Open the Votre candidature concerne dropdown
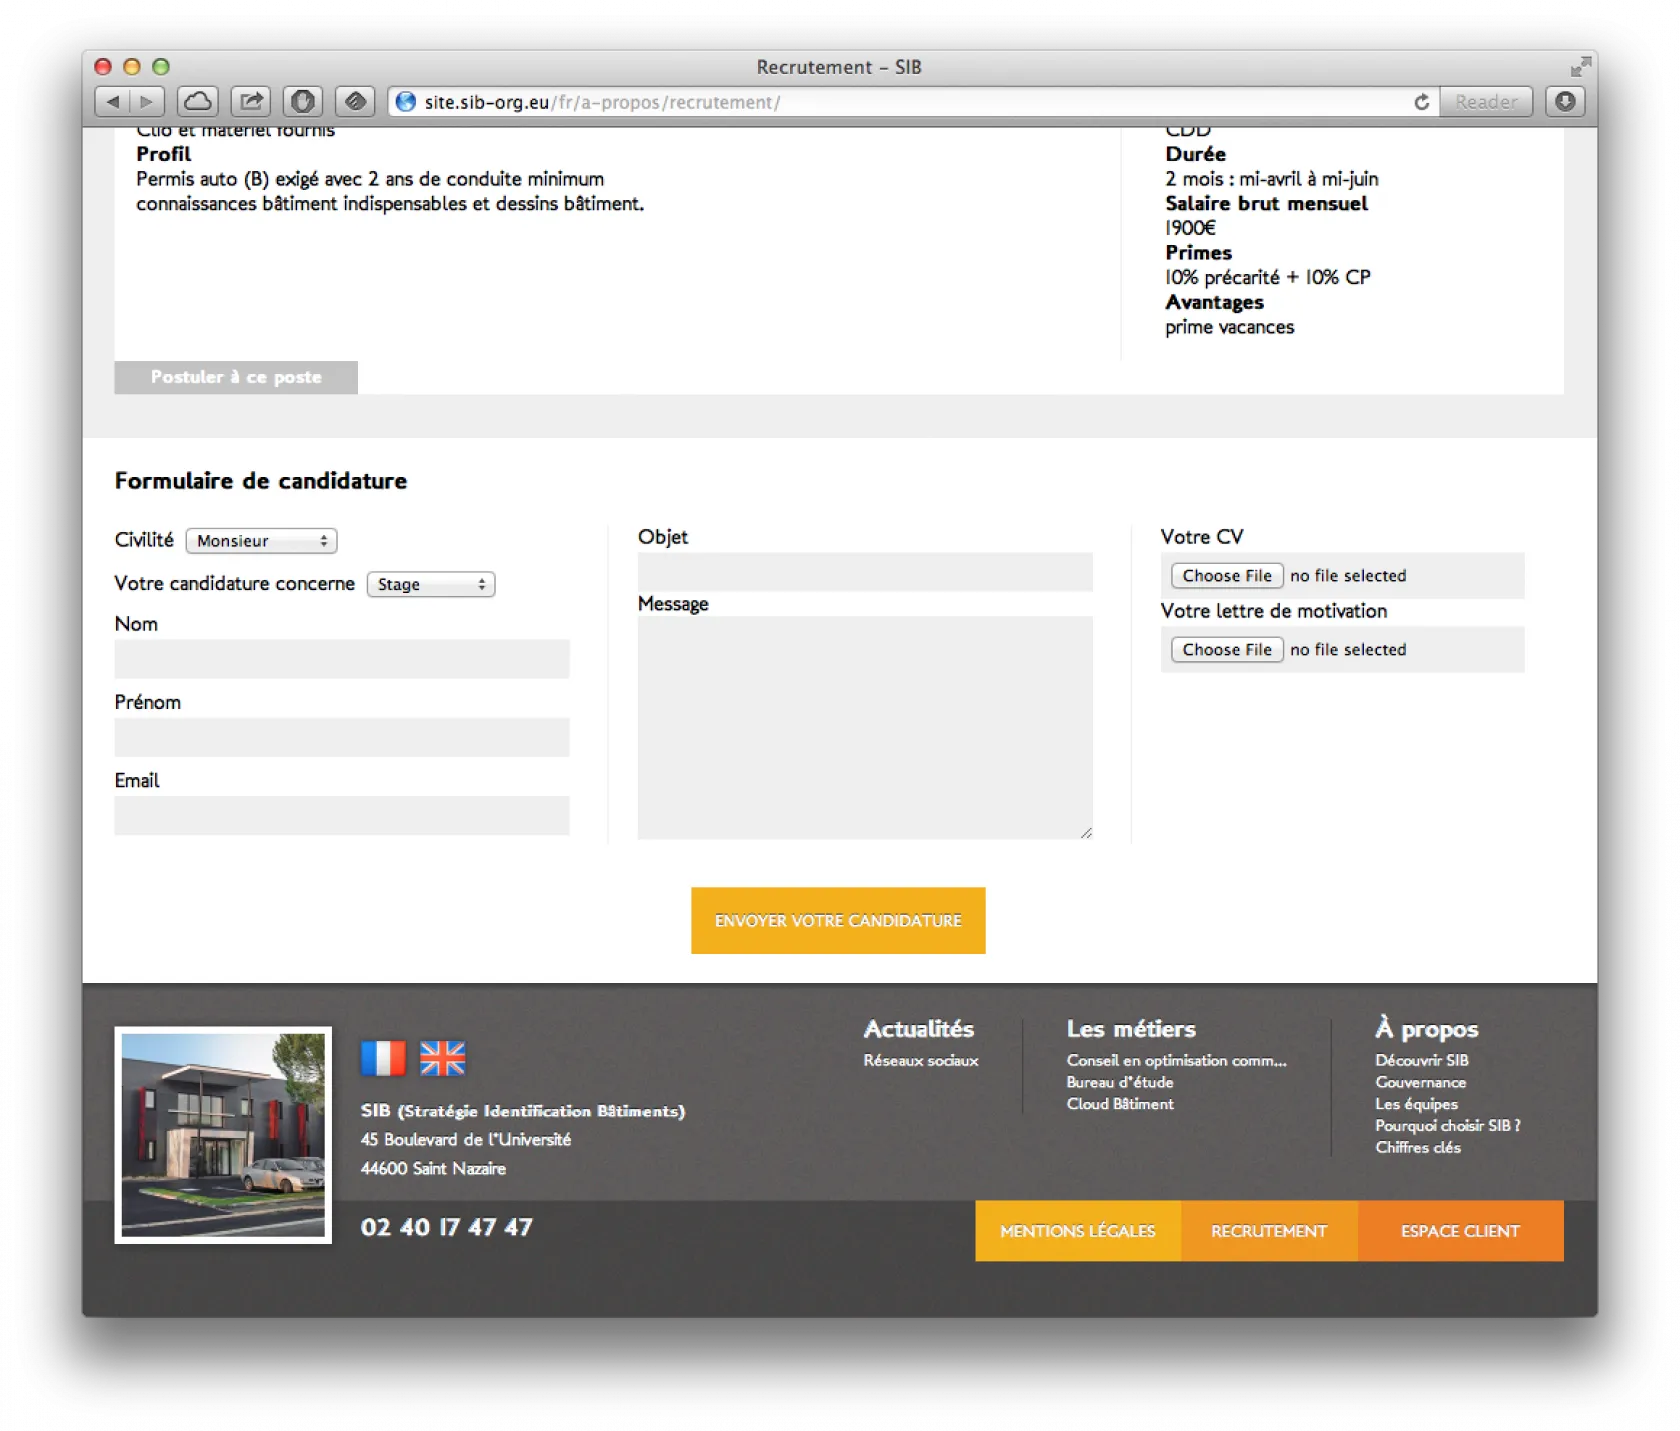The image size is (1680, 1431). coord(430,585)
